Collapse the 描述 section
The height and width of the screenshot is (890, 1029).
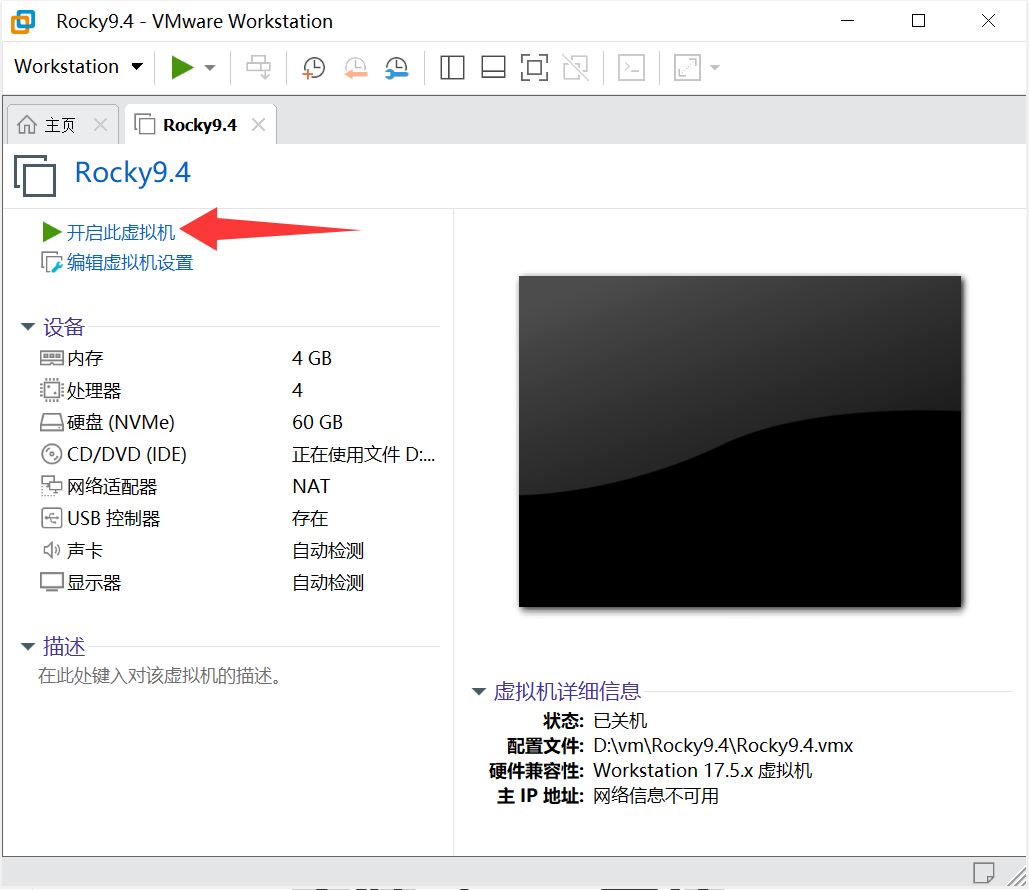pyautogui.click(x=28, y=647)
